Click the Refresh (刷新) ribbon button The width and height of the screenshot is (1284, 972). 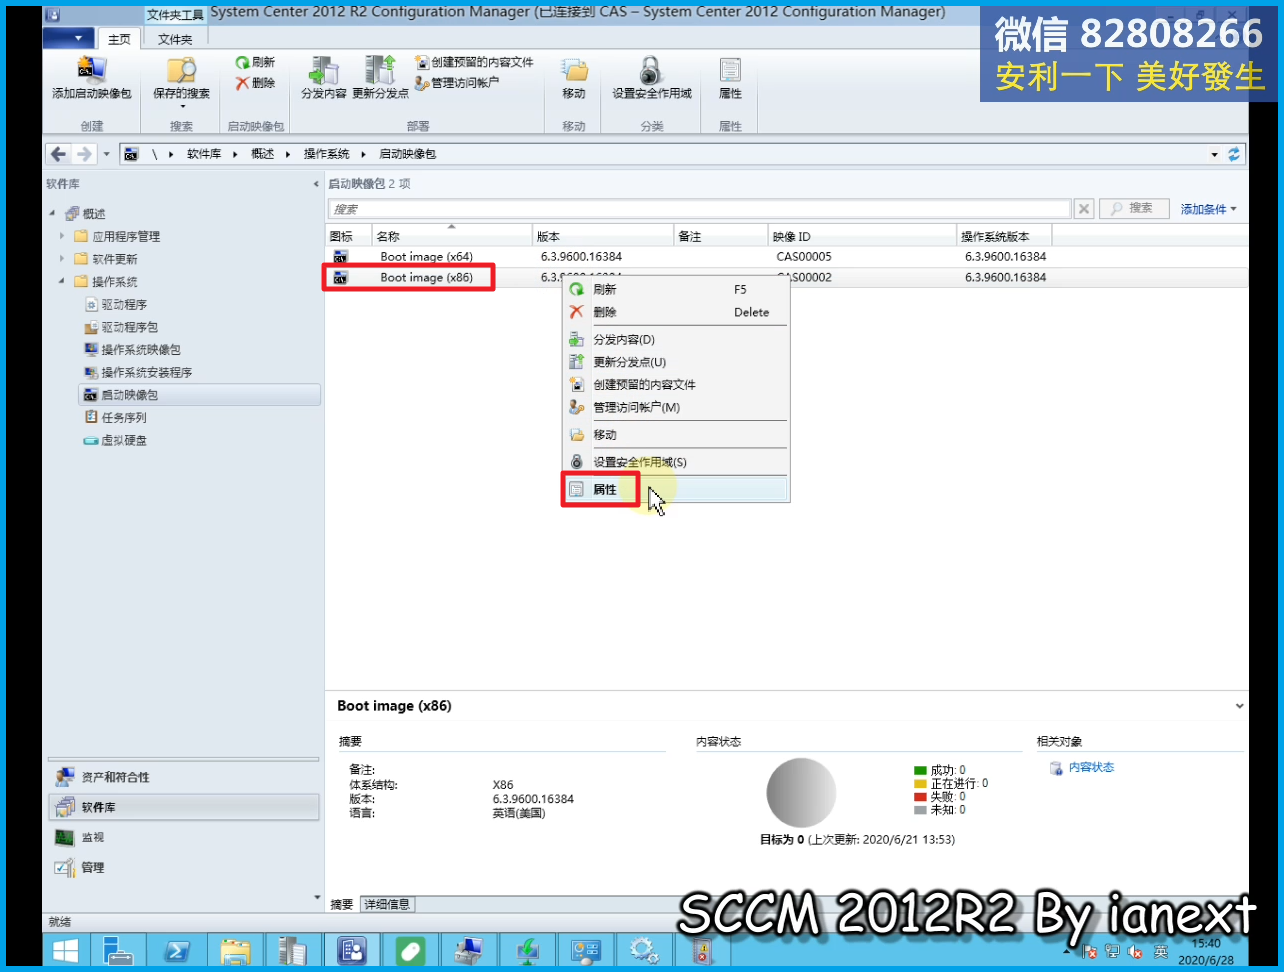pos(255,62)
